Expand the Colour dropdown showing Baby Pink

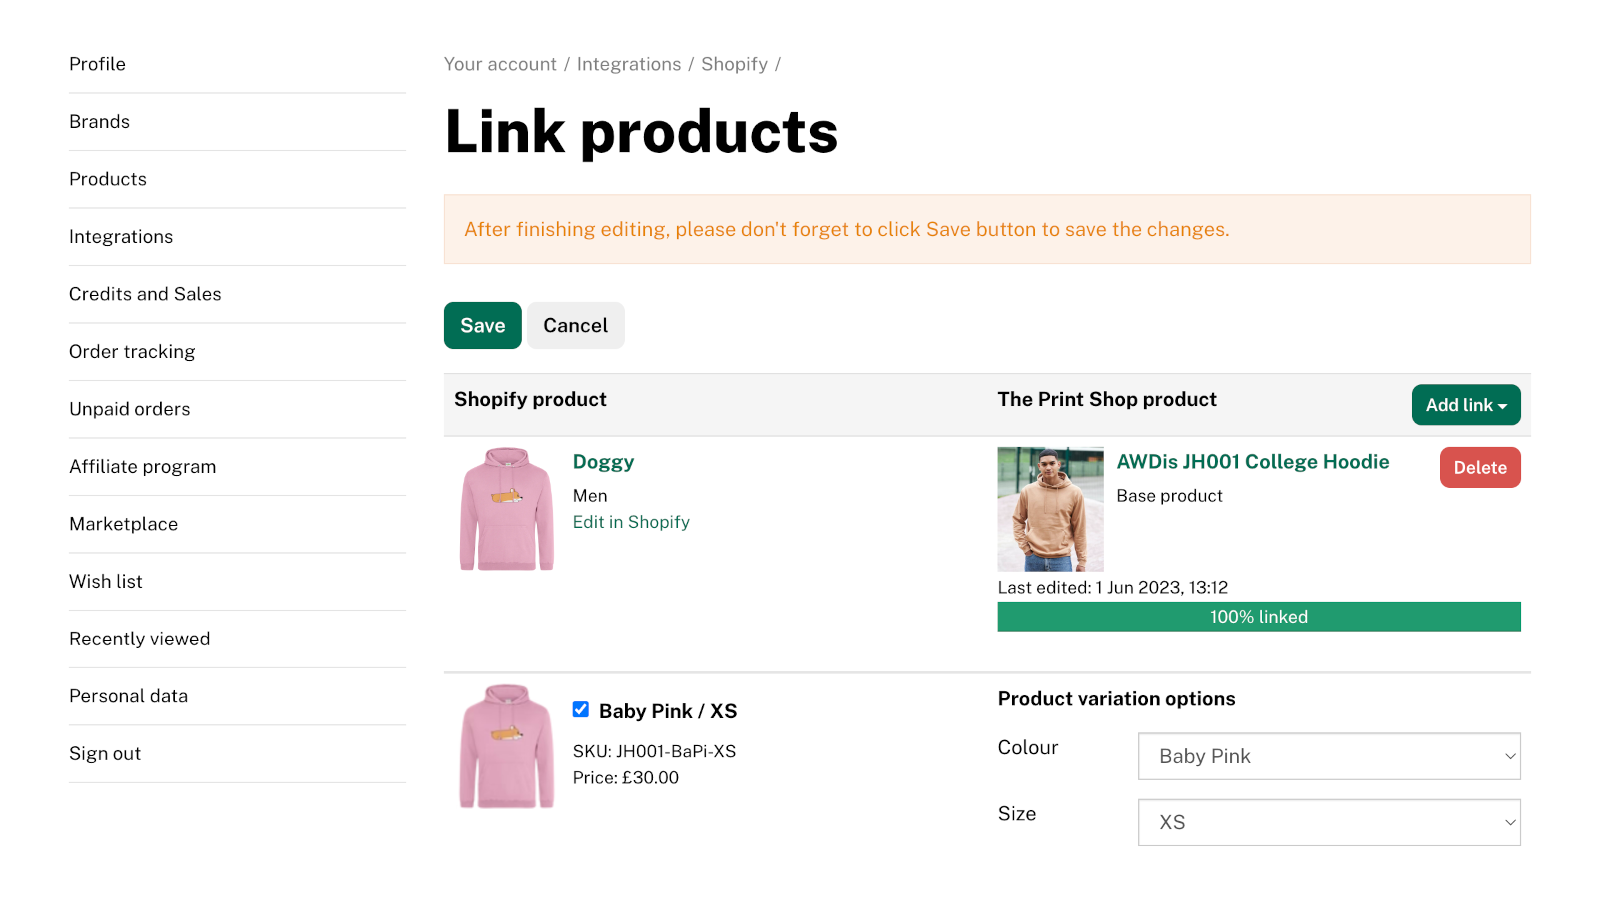[x=1328, y=756]
